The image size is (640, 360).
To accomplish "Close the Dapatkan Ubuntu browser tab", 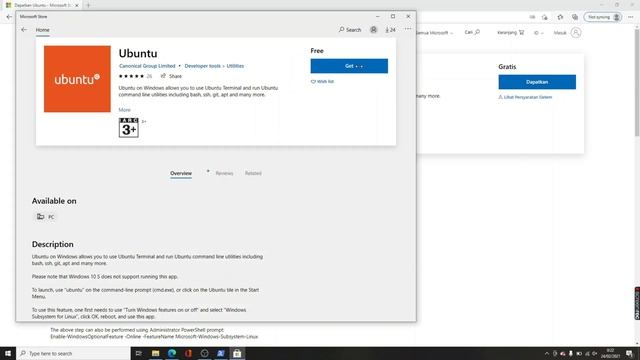I will click(x=76, y=5).
